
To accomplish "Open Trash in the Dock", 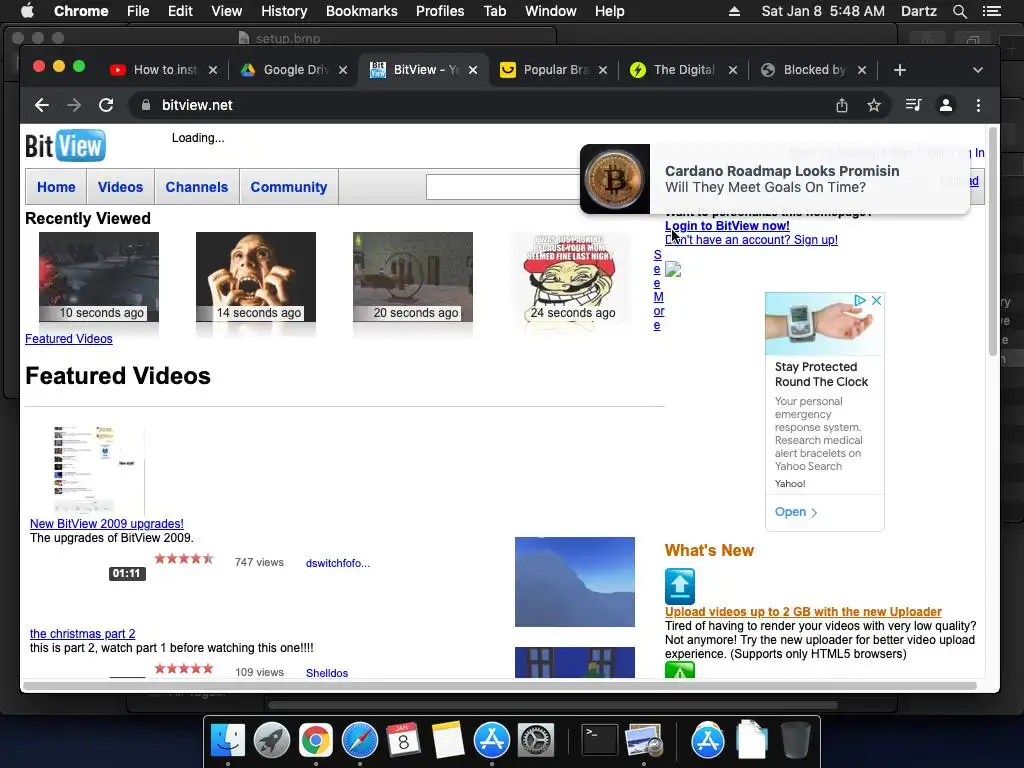I will [796, 741].
